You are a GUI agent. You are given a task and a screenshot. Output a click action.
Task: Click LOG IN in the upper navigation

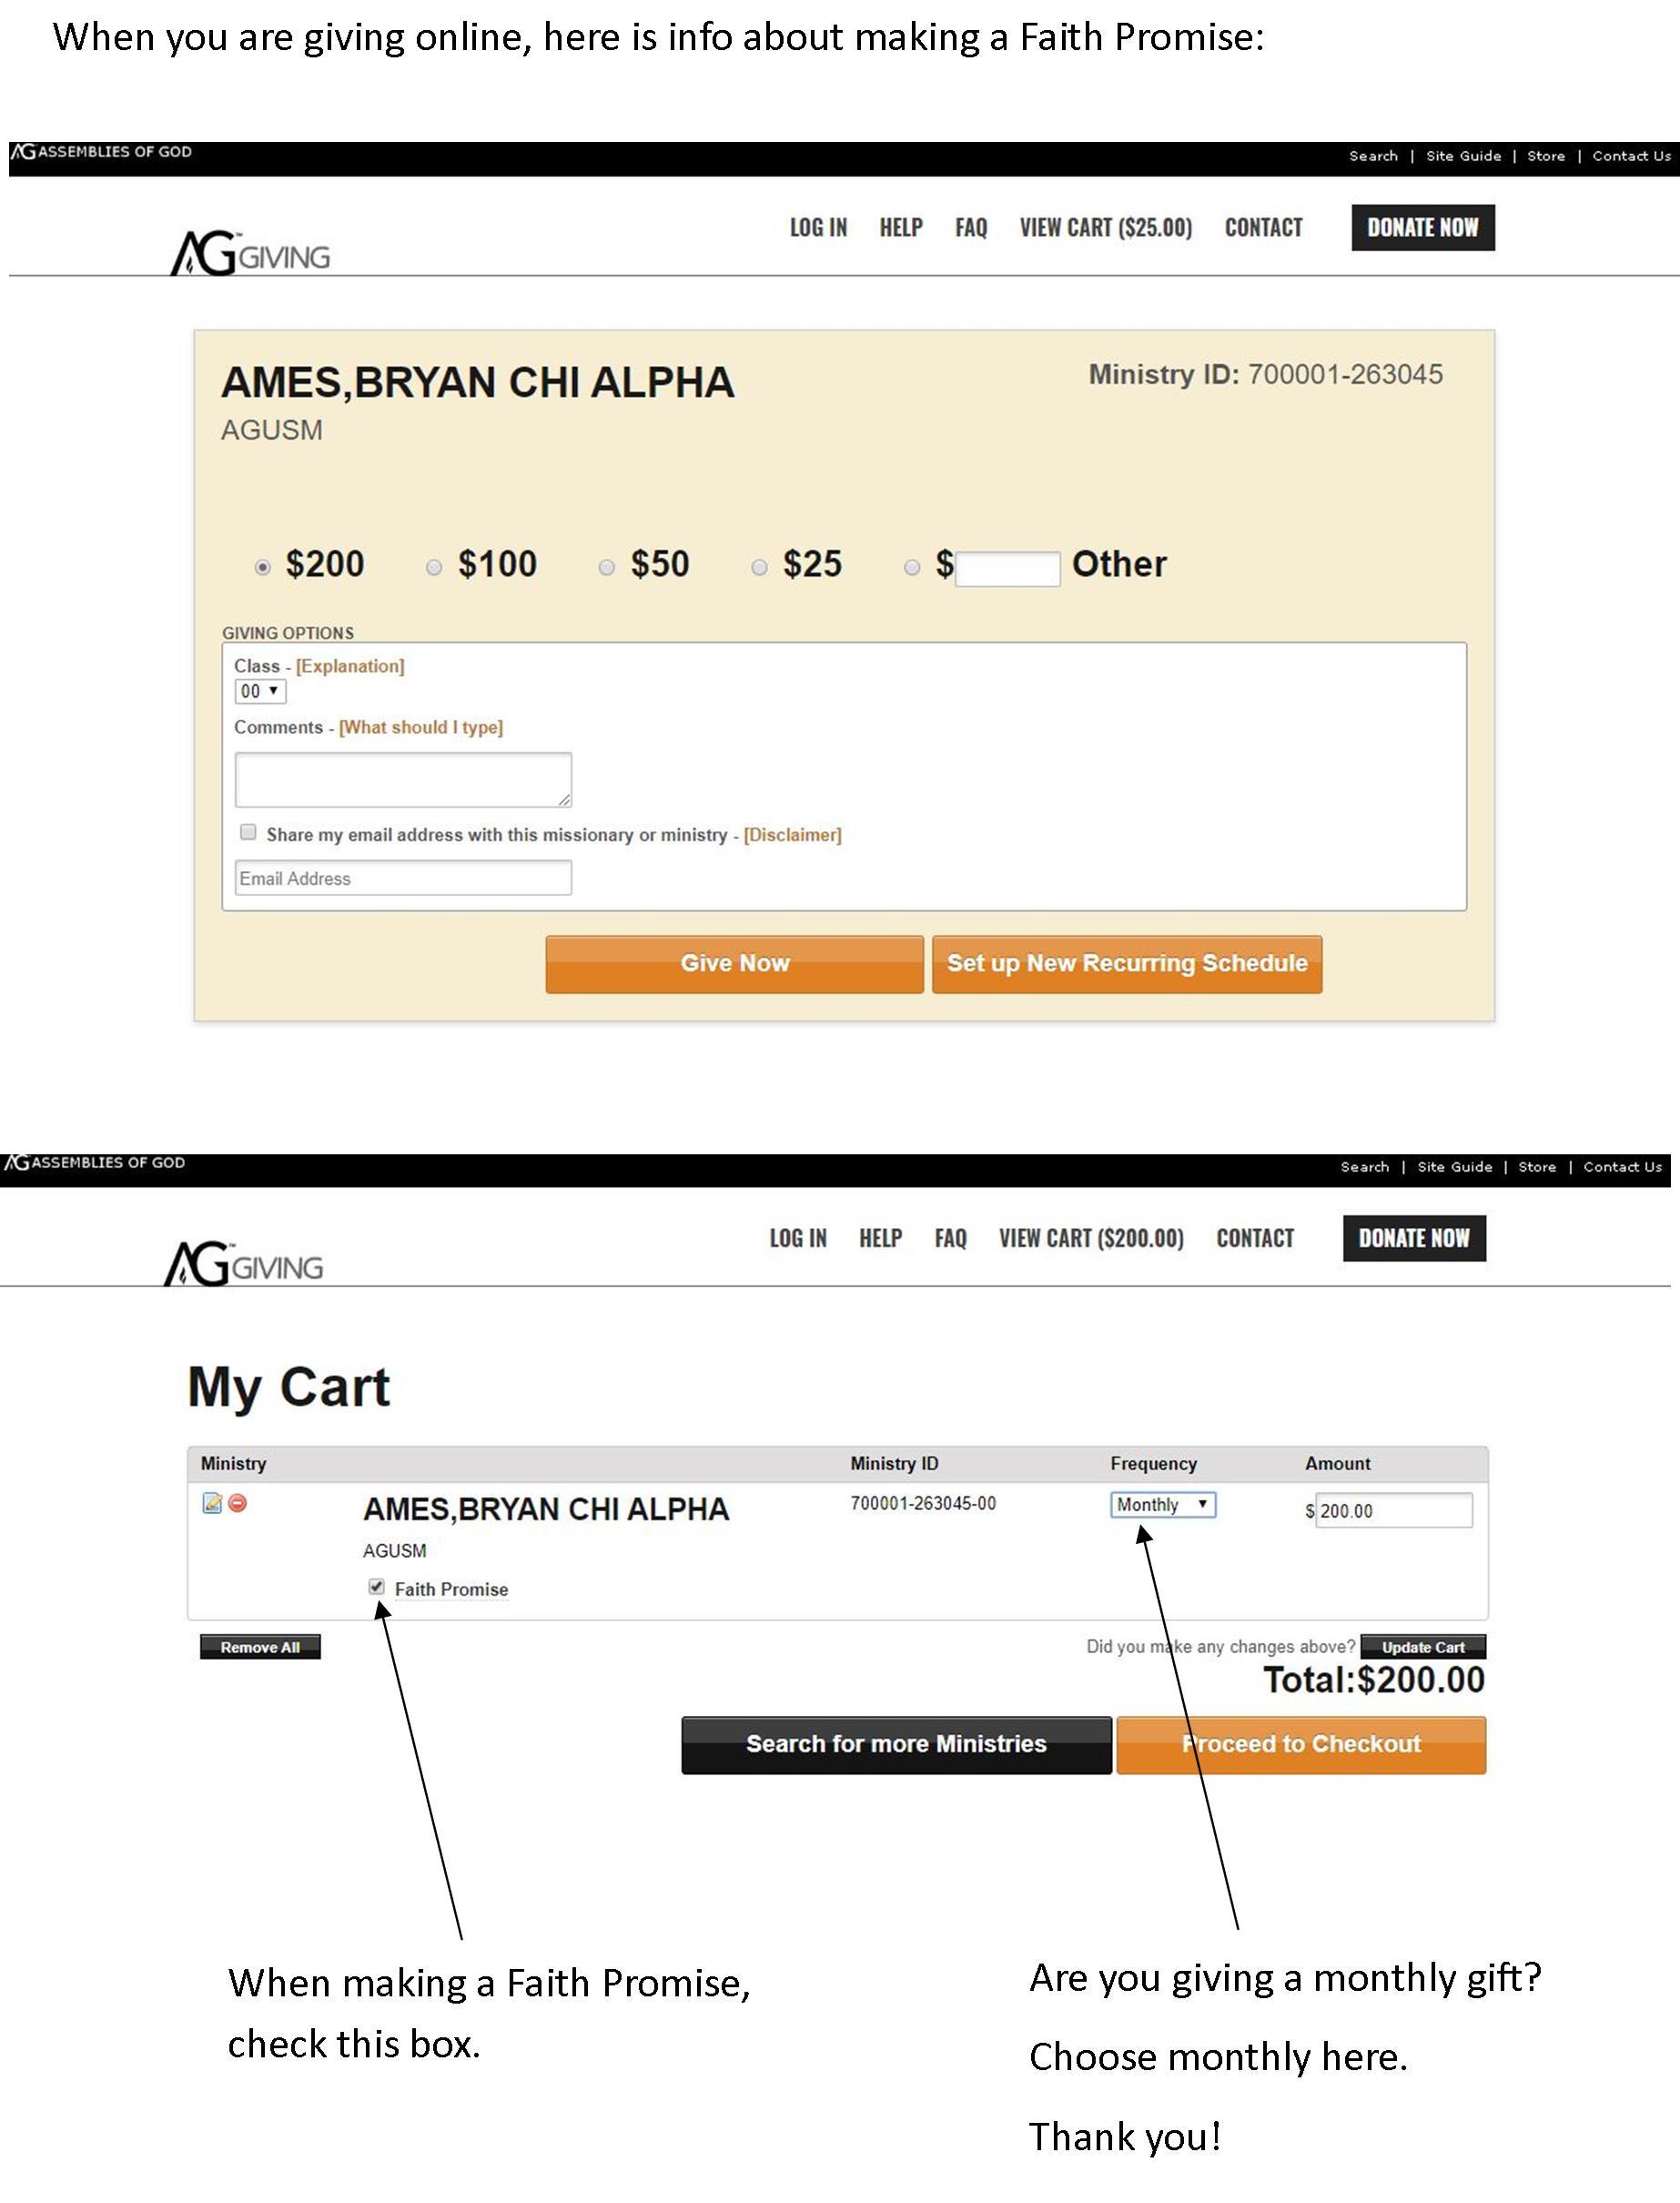[818, 228]
